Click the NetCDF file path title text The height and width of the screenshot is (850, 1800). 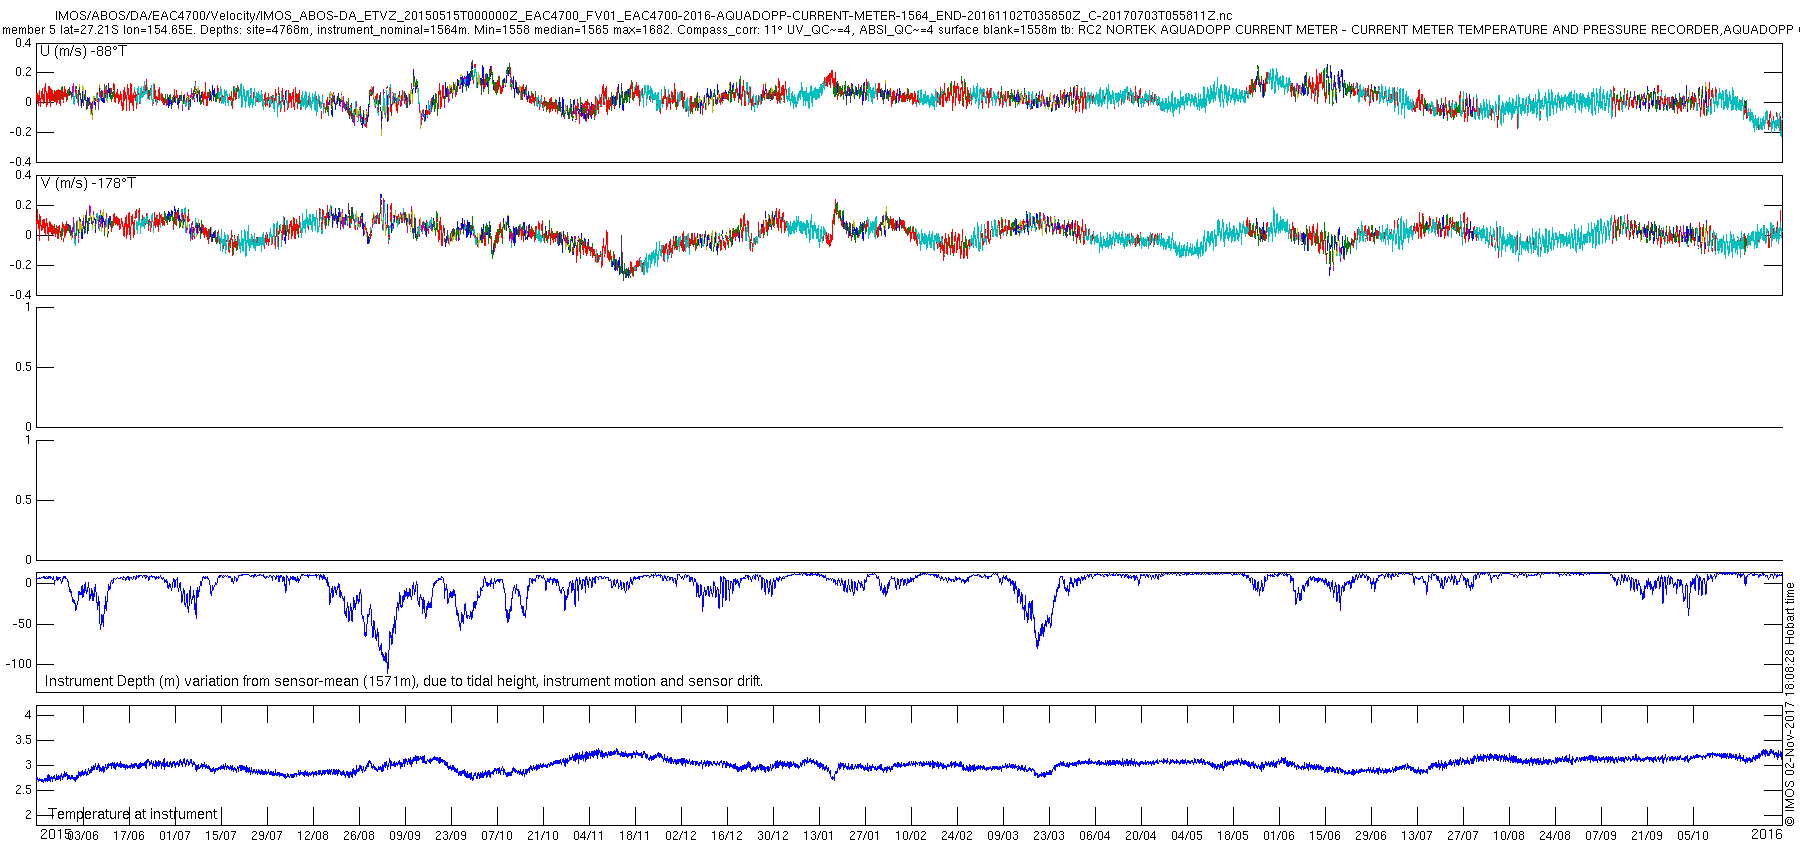pos(643,16)
